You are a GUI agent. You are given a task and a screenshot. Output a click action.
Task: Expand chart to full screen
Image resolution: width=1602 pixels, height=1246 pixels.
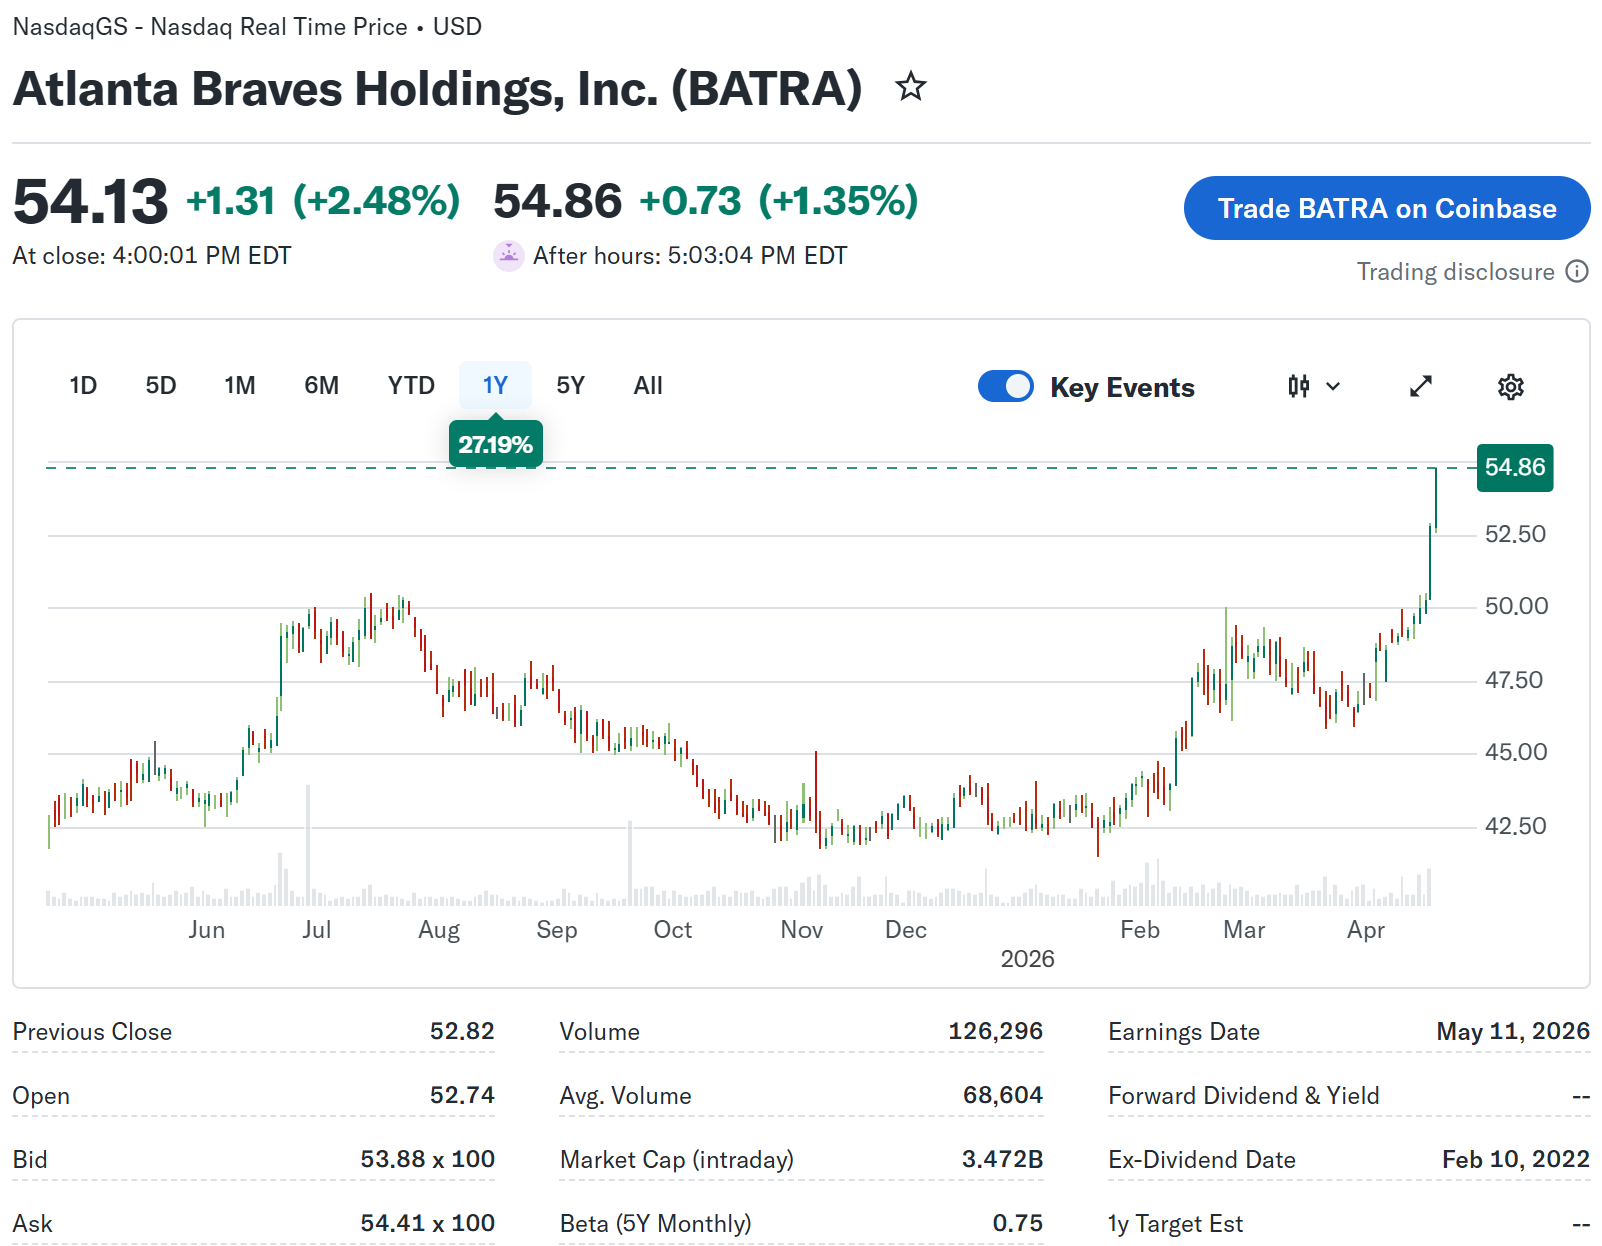(1421, 386)
